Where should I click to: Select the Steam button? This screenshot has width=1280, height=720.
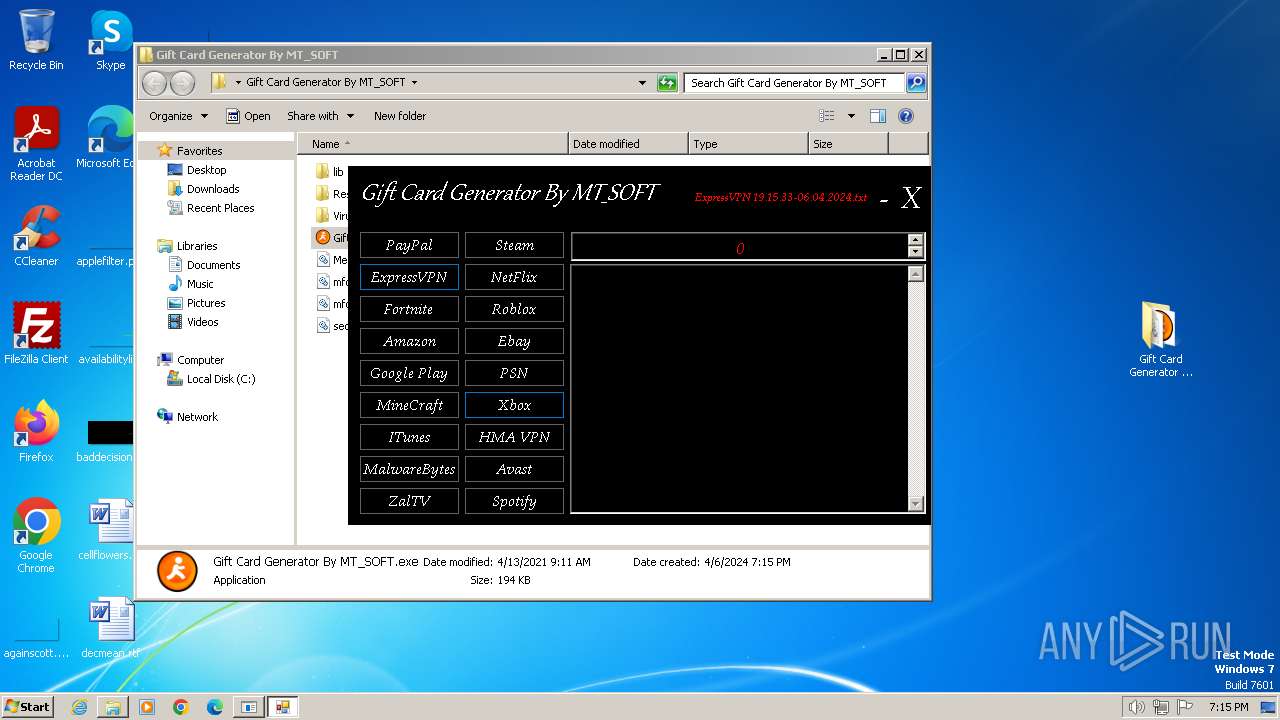click(514, 245)
